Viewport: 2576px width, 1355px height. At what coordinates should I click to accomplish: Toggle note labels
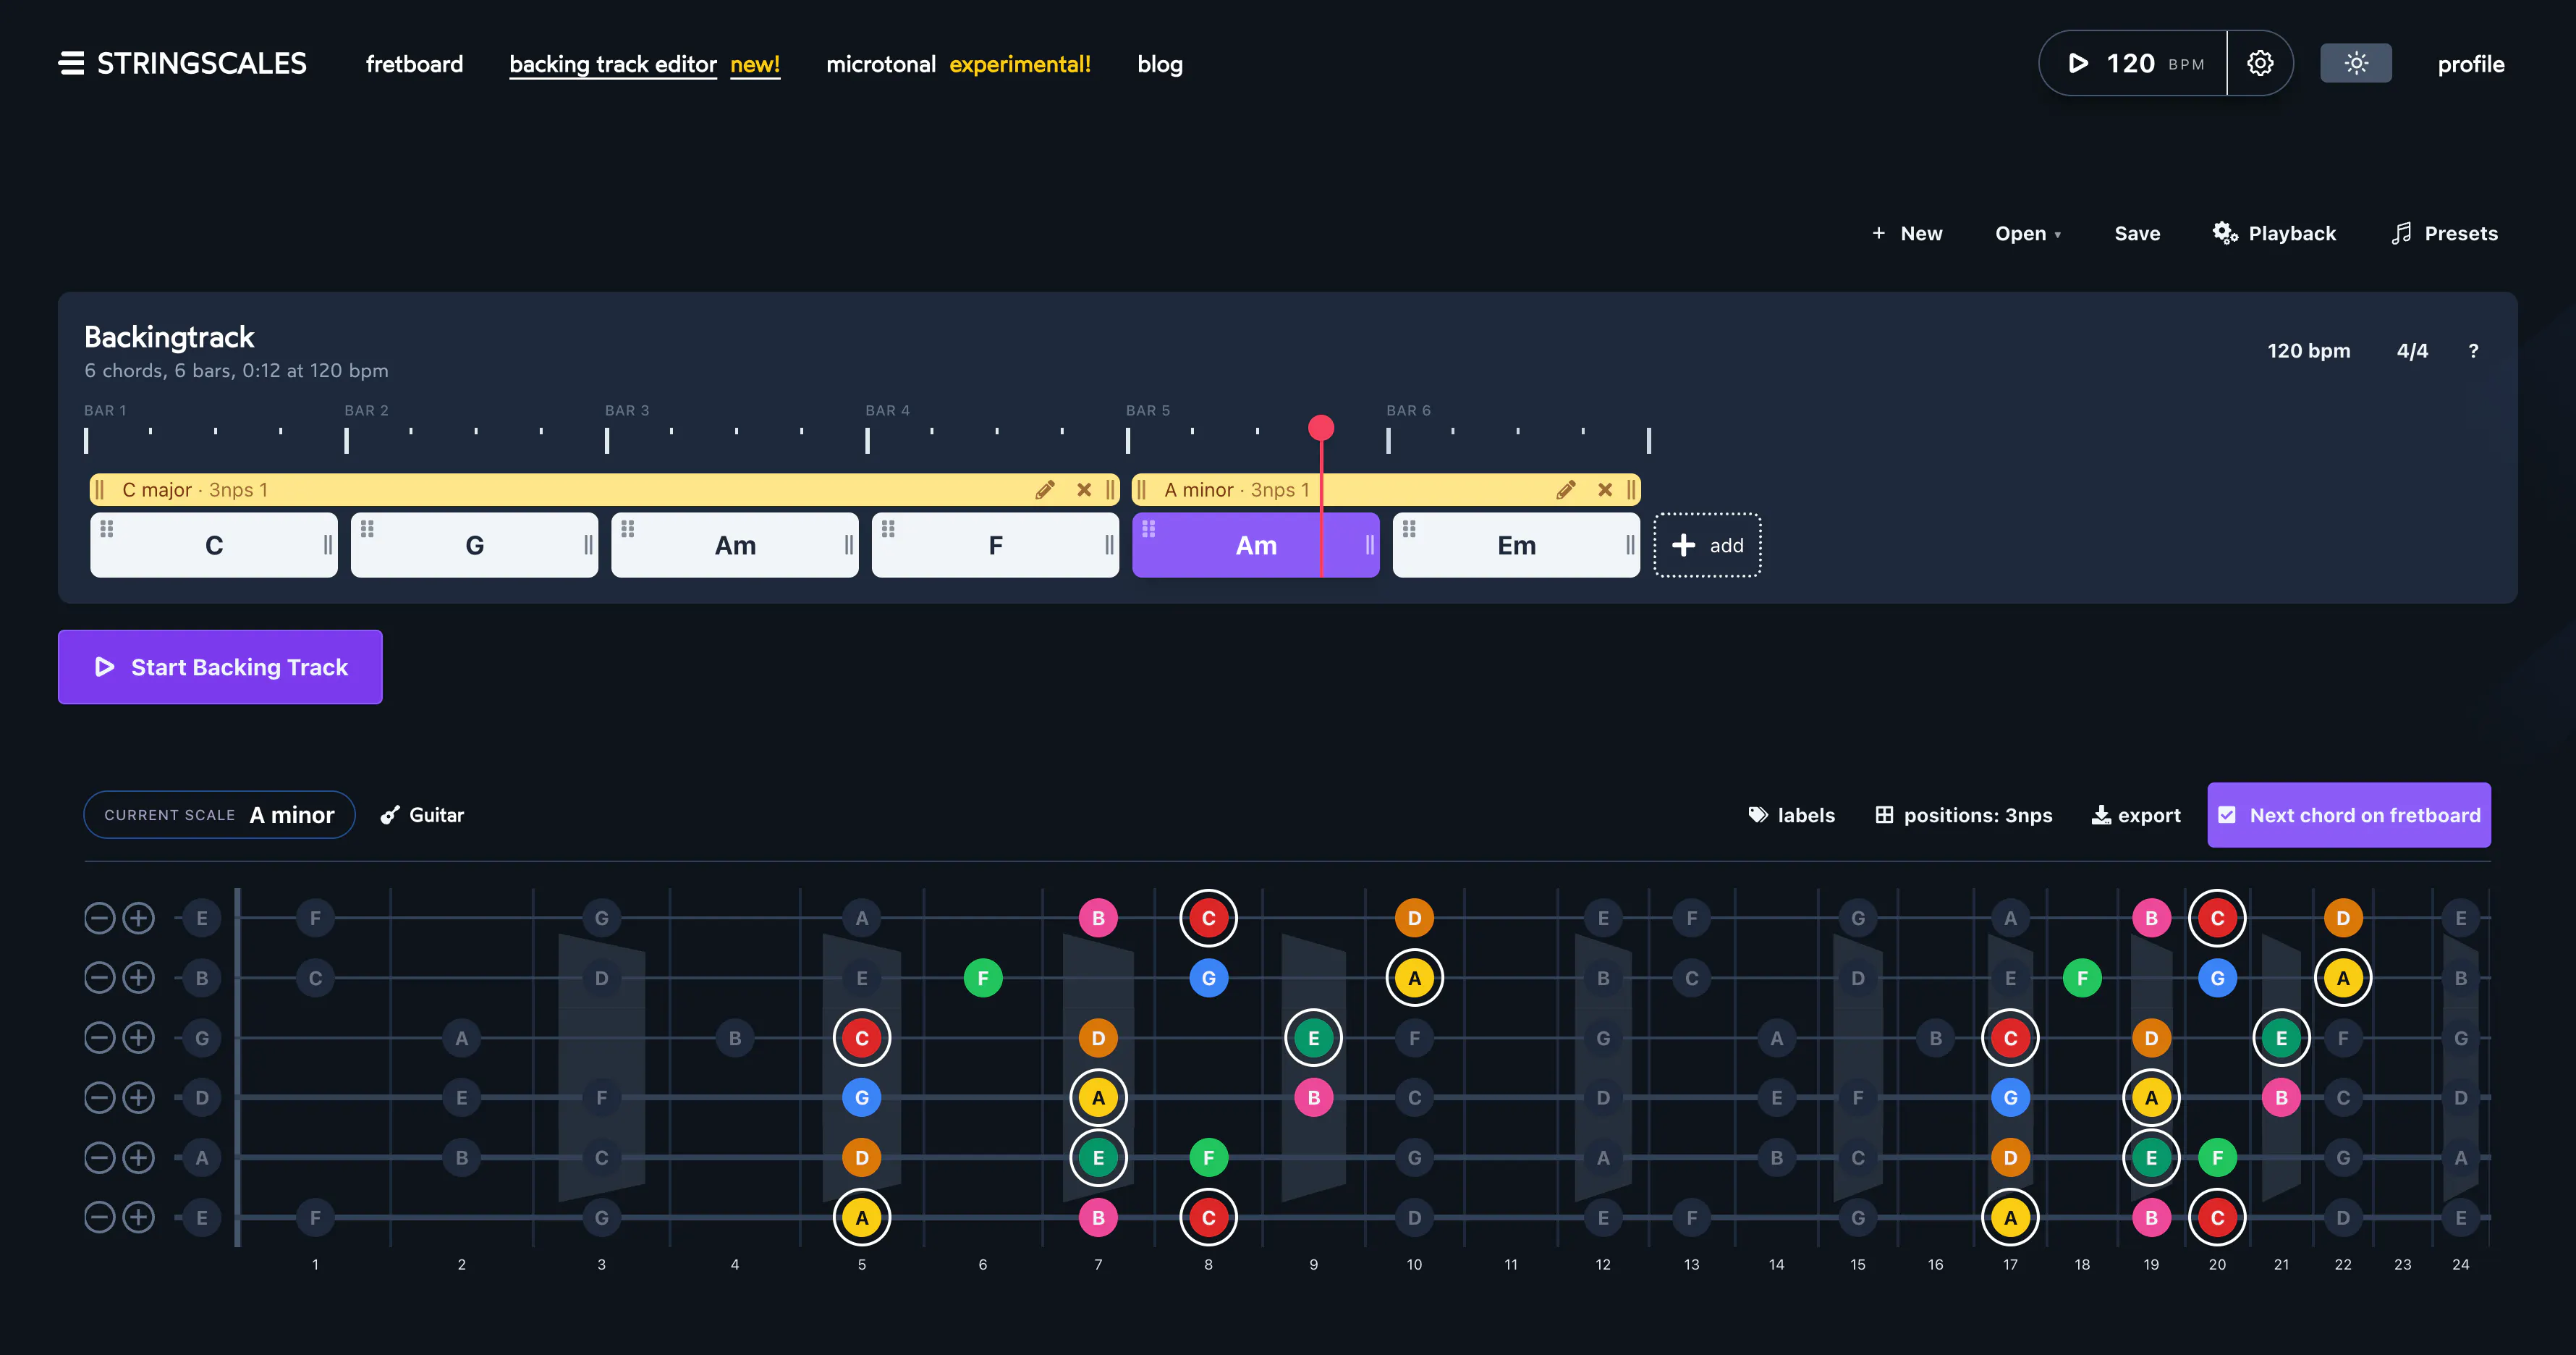coord(1791,815)
